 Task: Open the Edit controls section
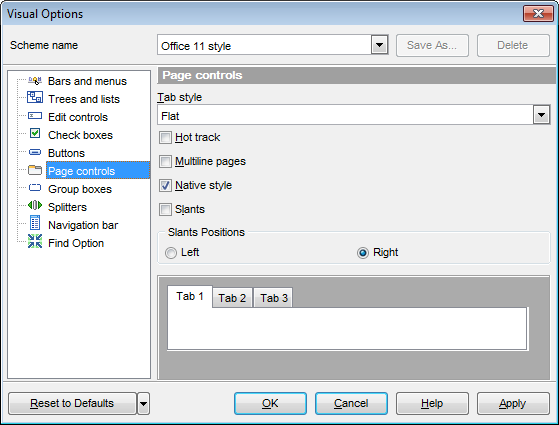(78, 117)
